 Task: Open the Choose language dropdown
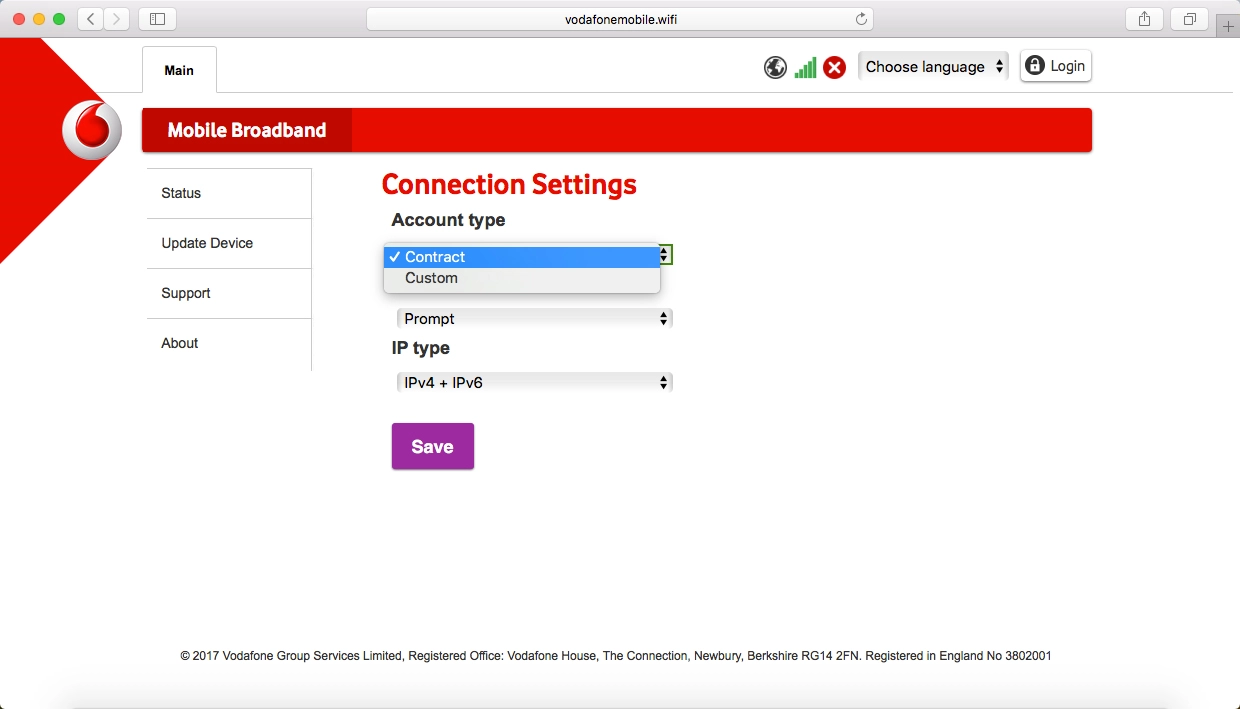click(933, 67)
